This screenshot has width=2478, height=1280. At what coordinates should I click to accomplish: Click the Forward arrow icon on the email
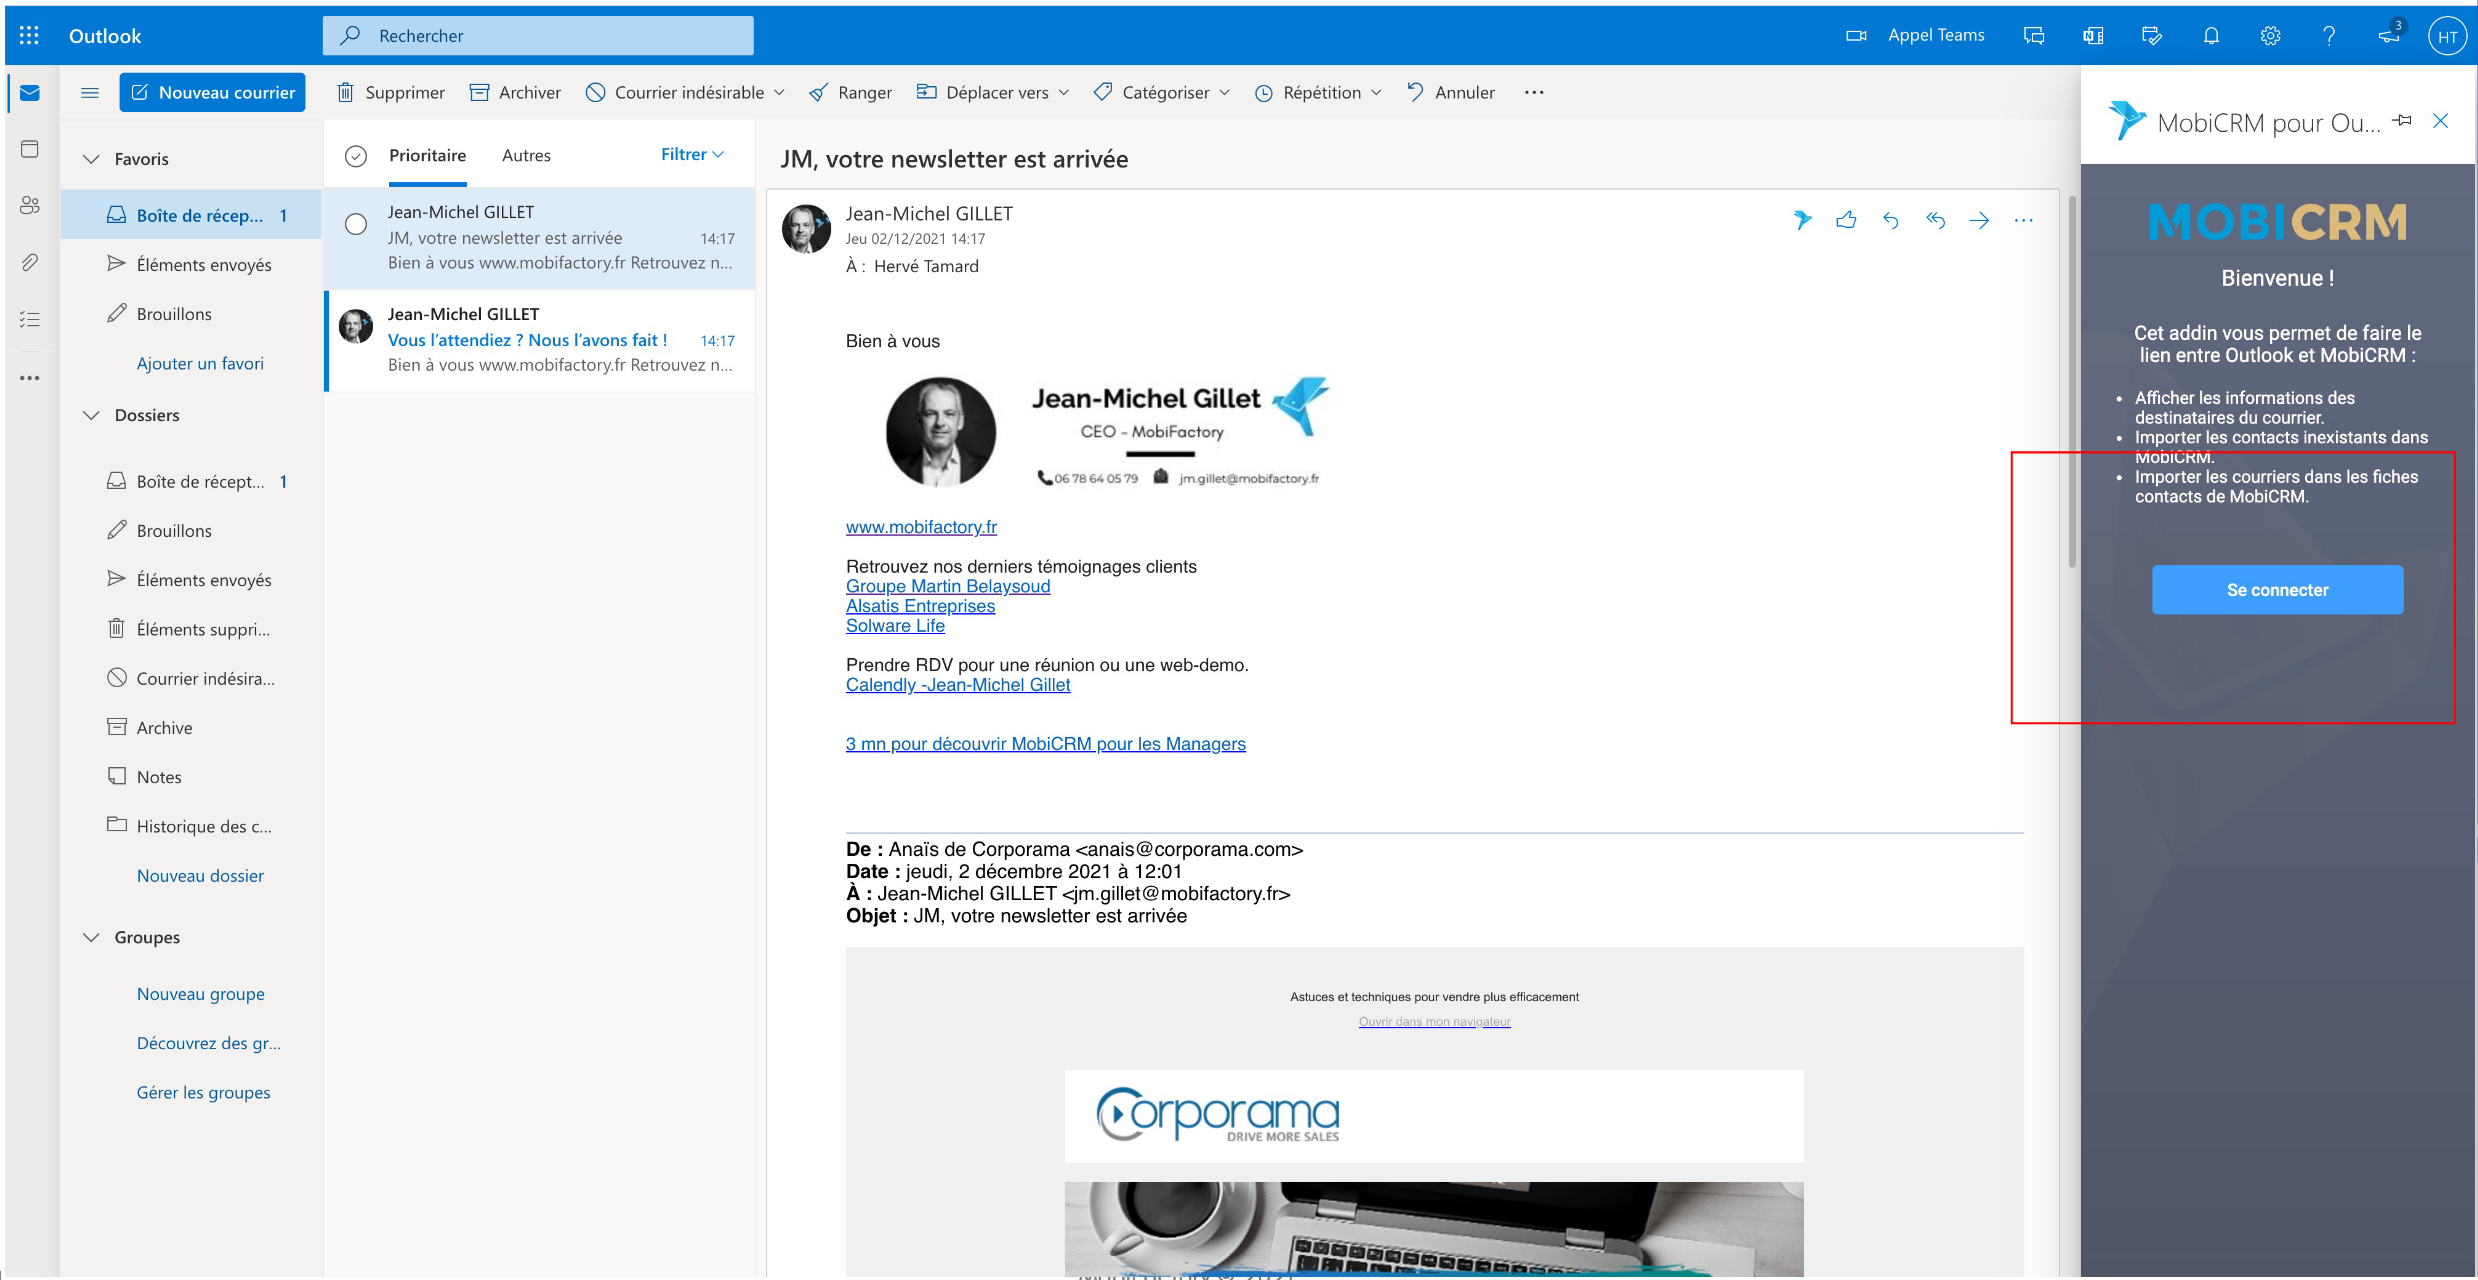(x=1979, y=220)
